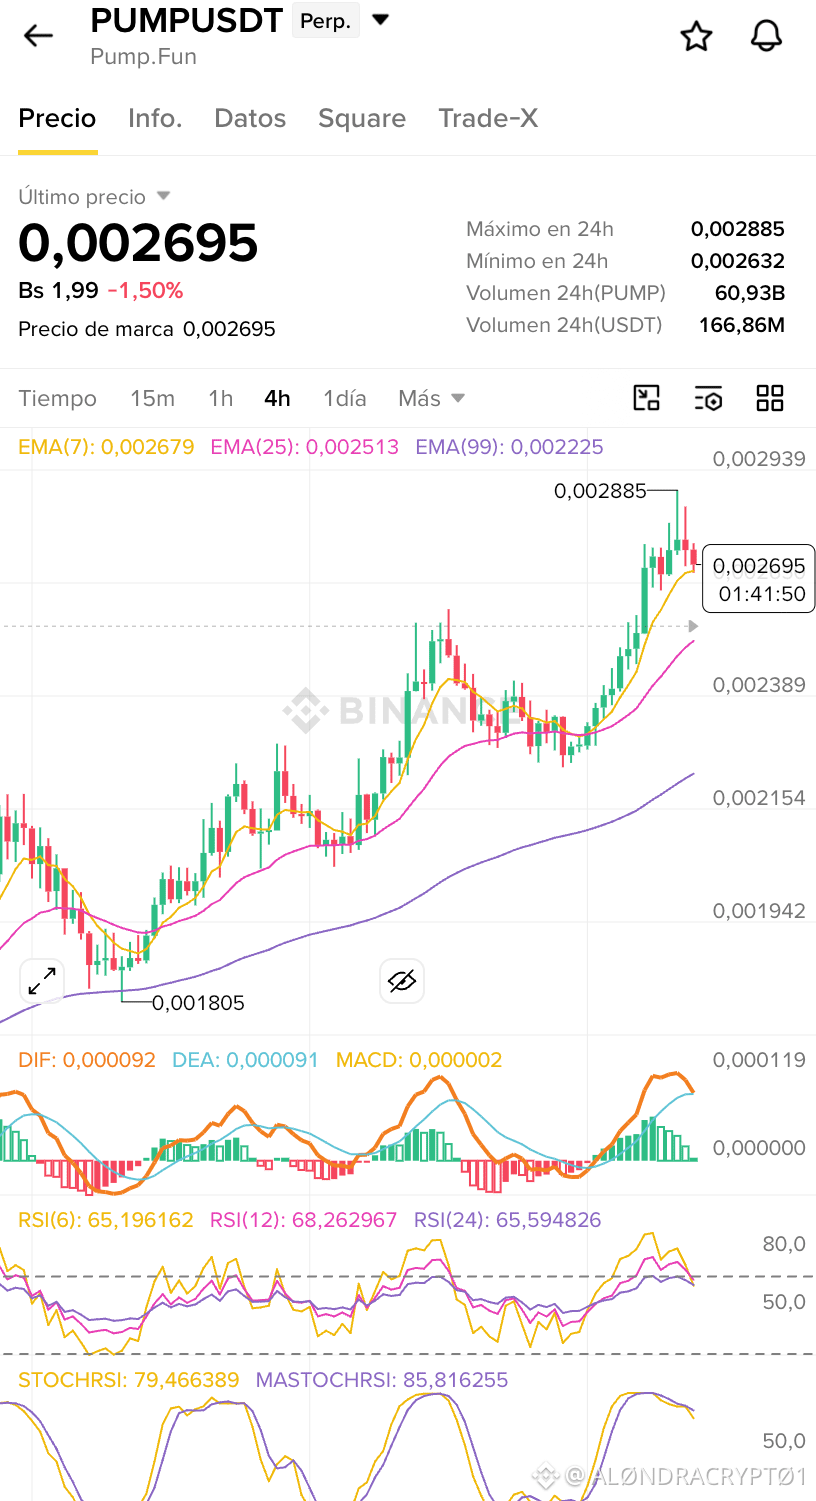Screen dimensions: 816x1501
Task: Expand the Más intervals dropdown
Action: [431, 398]
